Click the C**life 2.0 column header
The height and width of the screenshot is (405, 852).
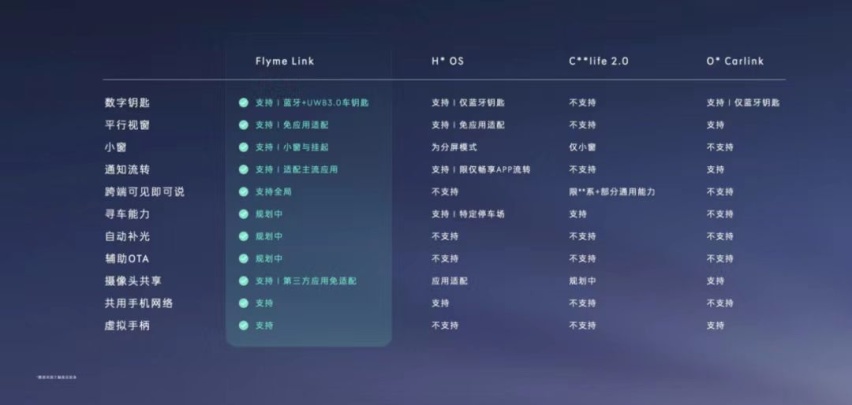pyautogui.click(x=599, y=61)
